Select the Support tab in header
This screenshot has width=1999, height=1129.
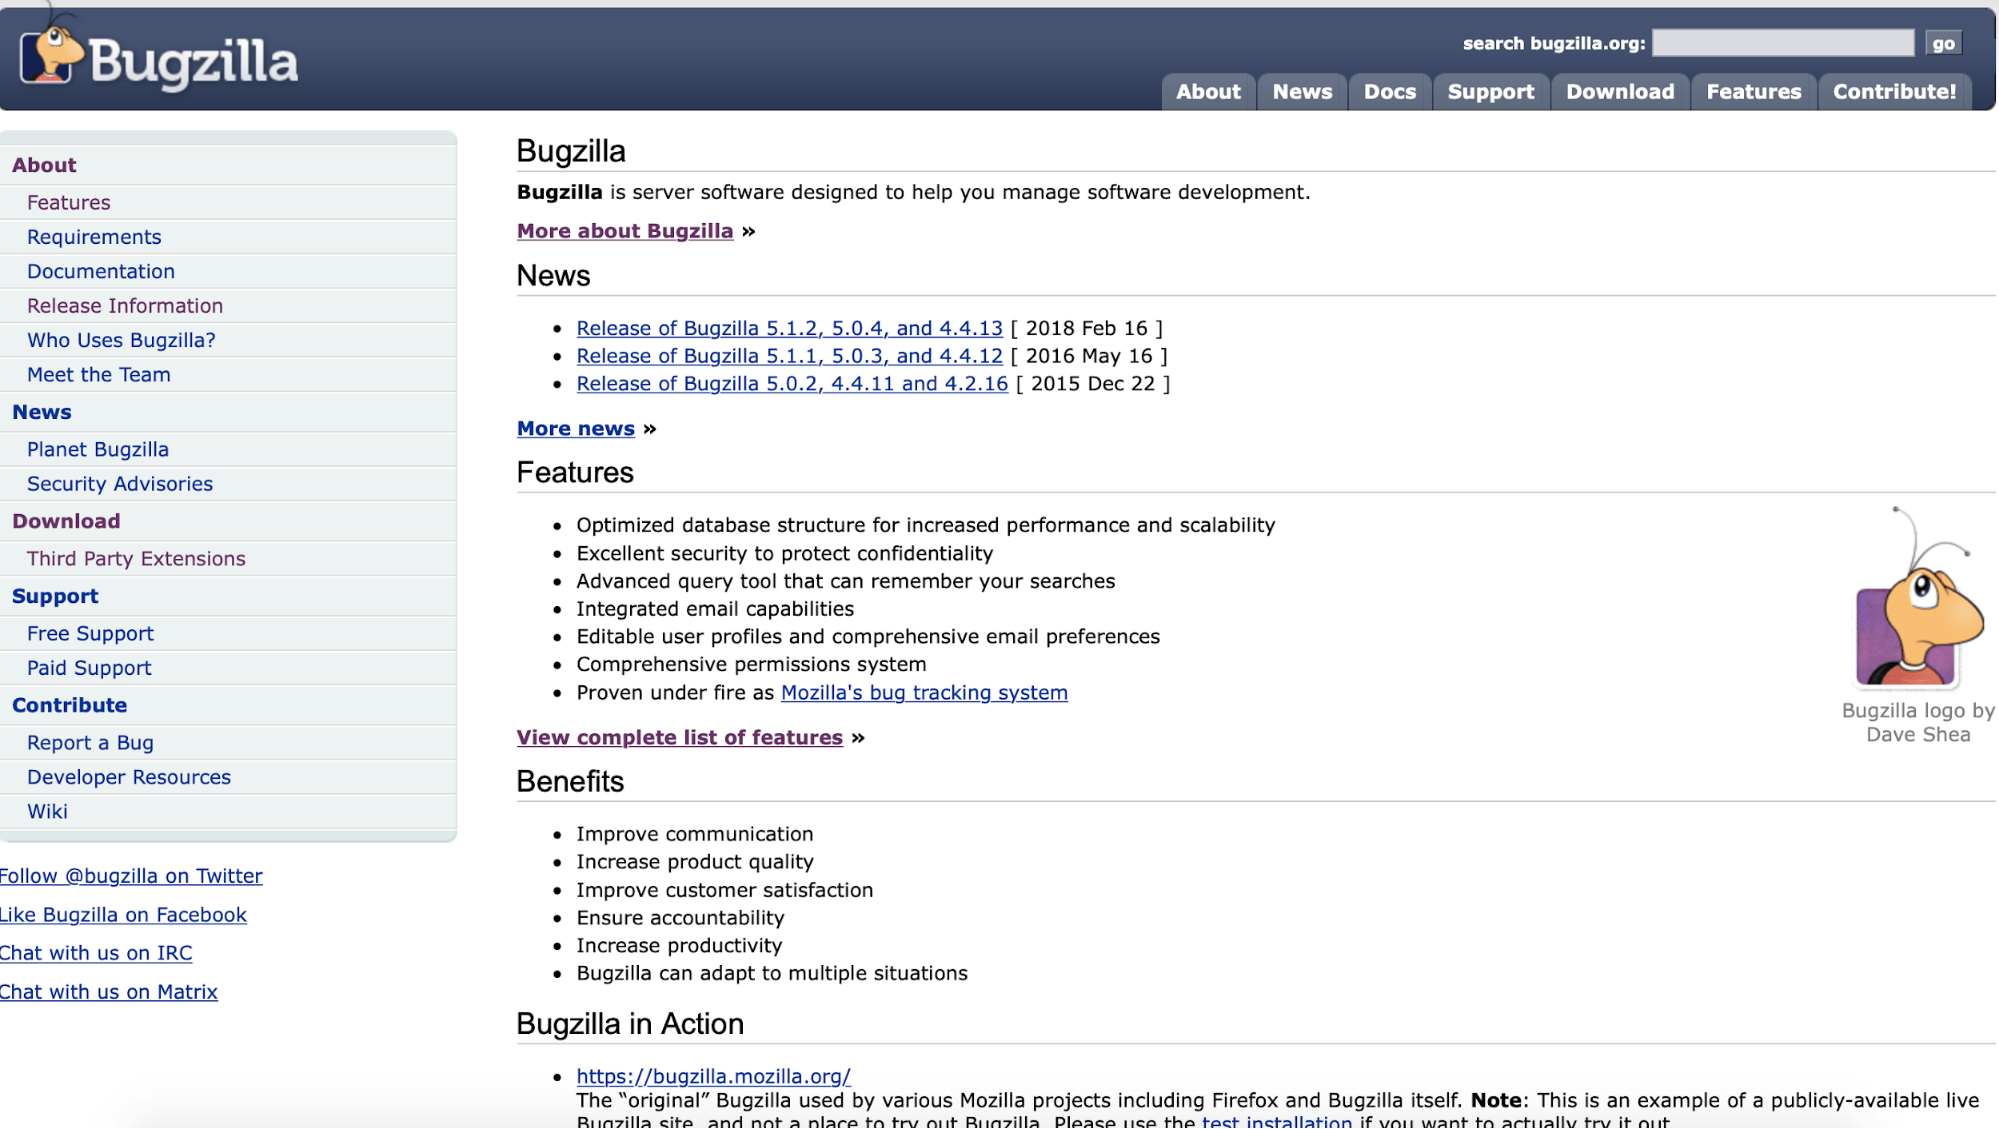tap(1490, 92)
